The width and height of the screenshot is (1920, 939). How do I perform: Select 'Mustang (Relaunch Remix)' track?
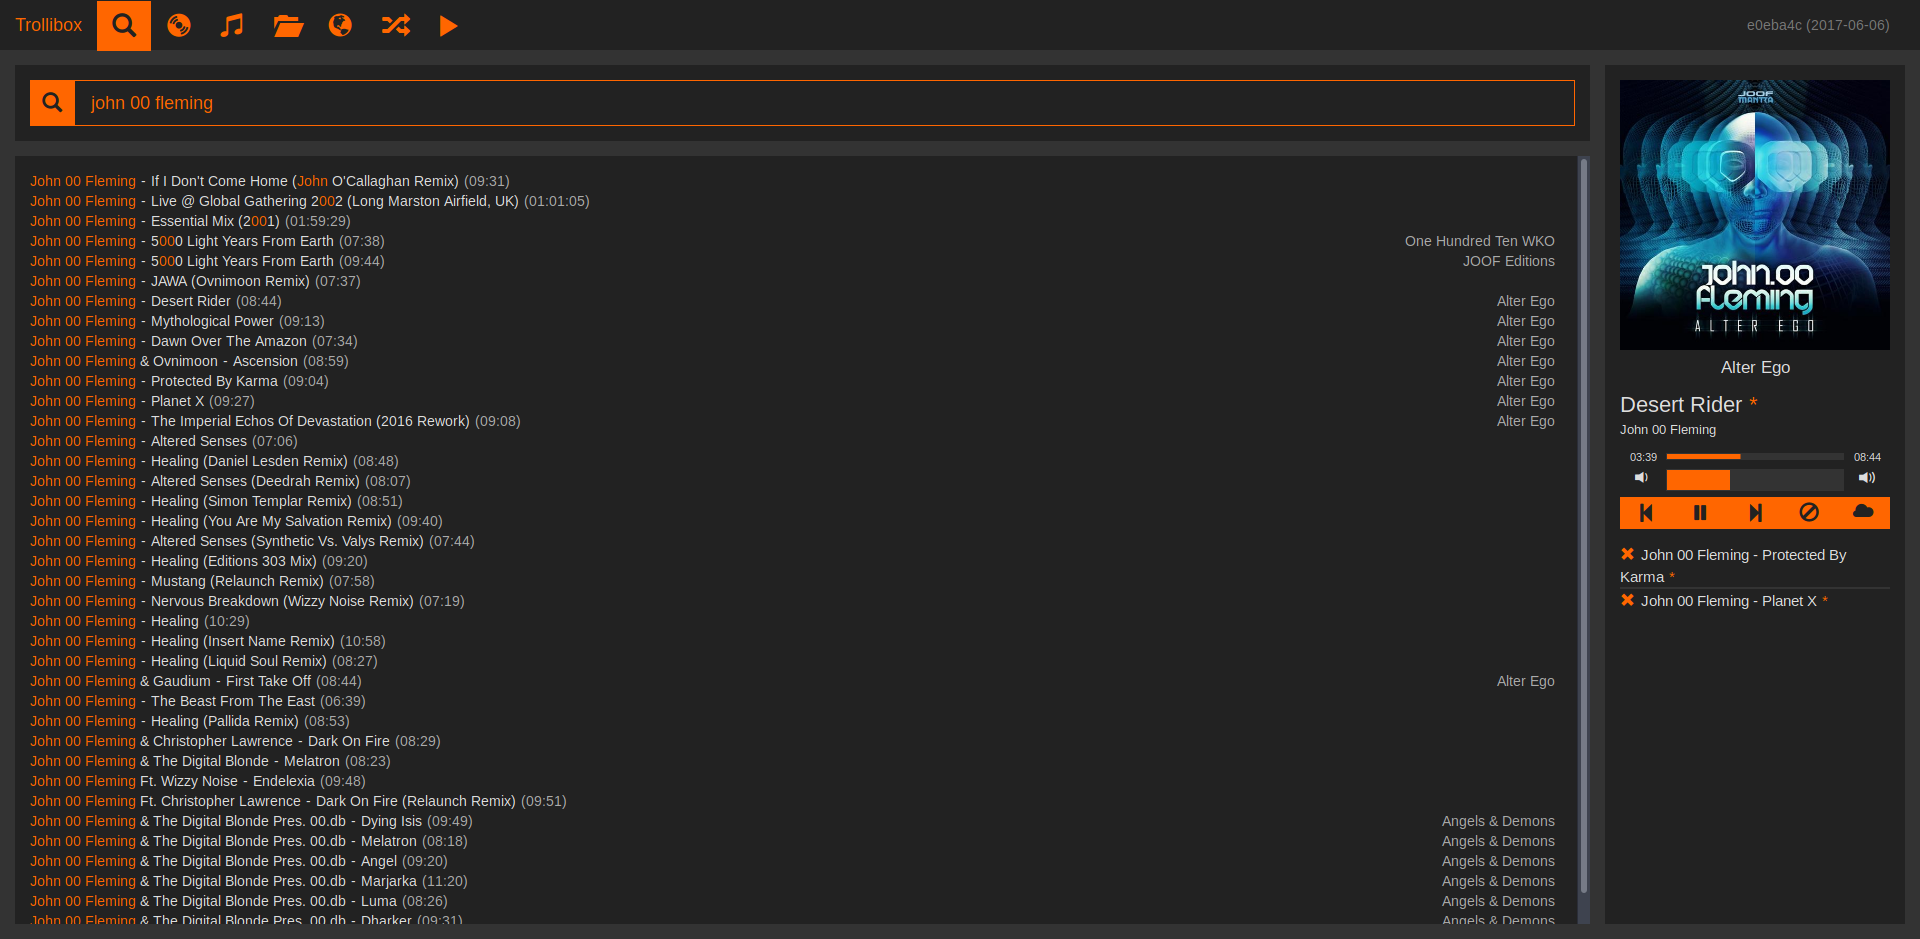[237, 581]
